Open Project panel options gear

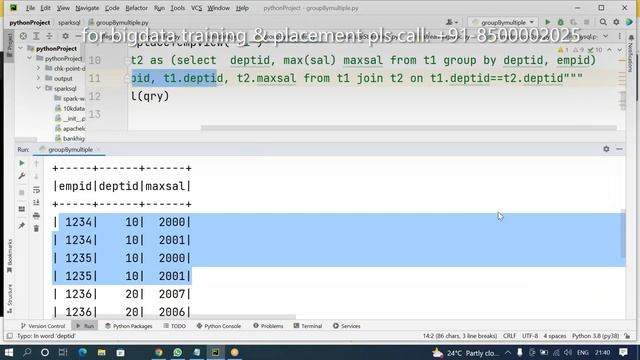coord(65,36)
